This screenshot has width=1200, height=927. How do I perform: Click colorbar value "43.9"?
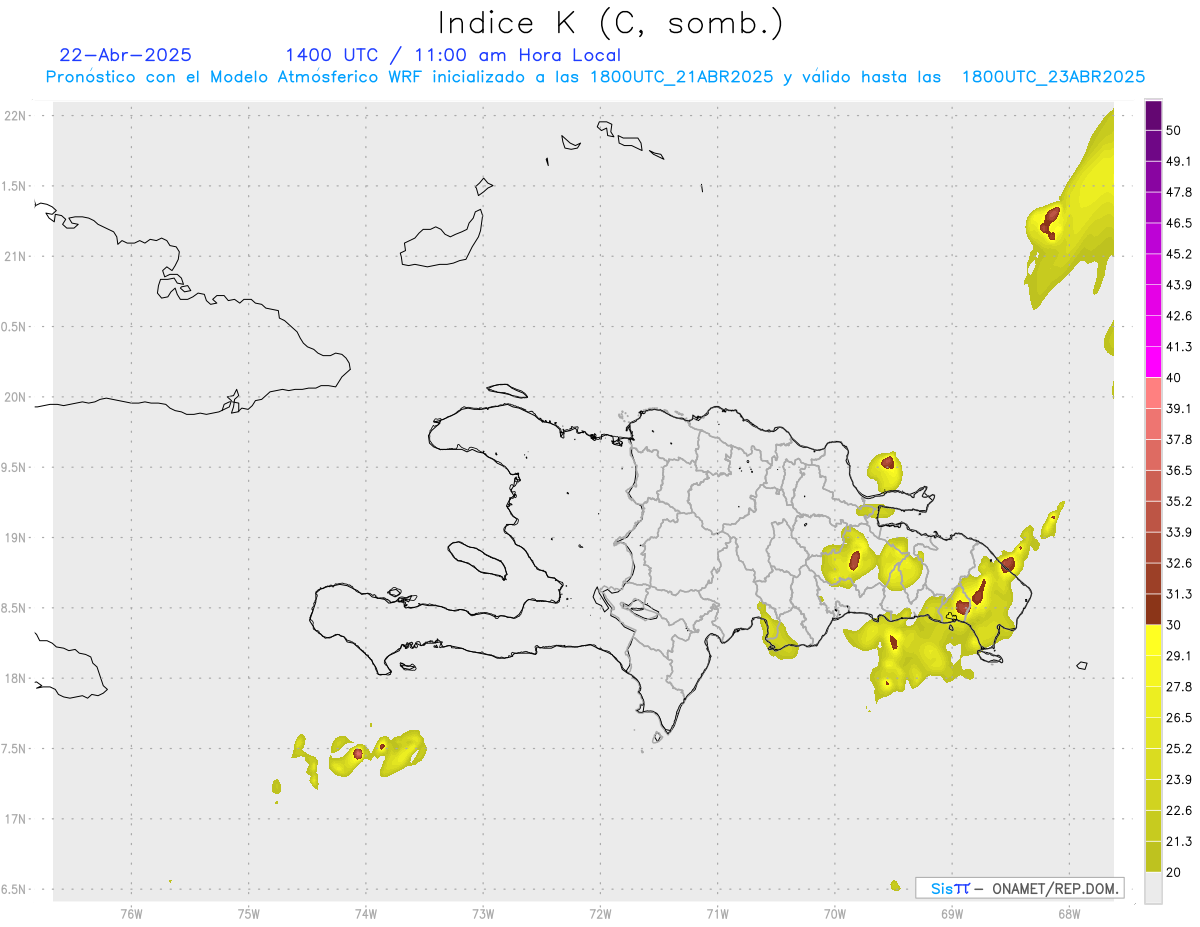pyautogui.click(x=1179, y=285)
